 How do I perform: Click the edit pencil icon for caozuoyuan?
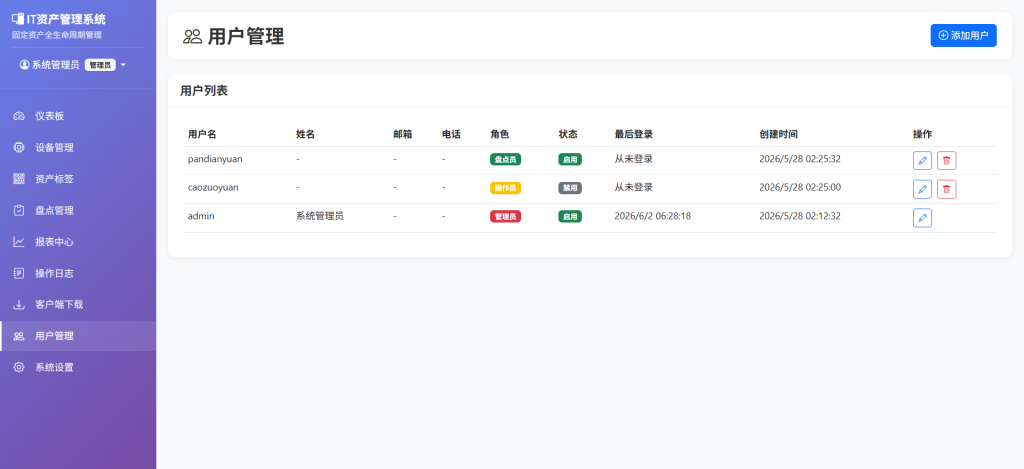922,189
